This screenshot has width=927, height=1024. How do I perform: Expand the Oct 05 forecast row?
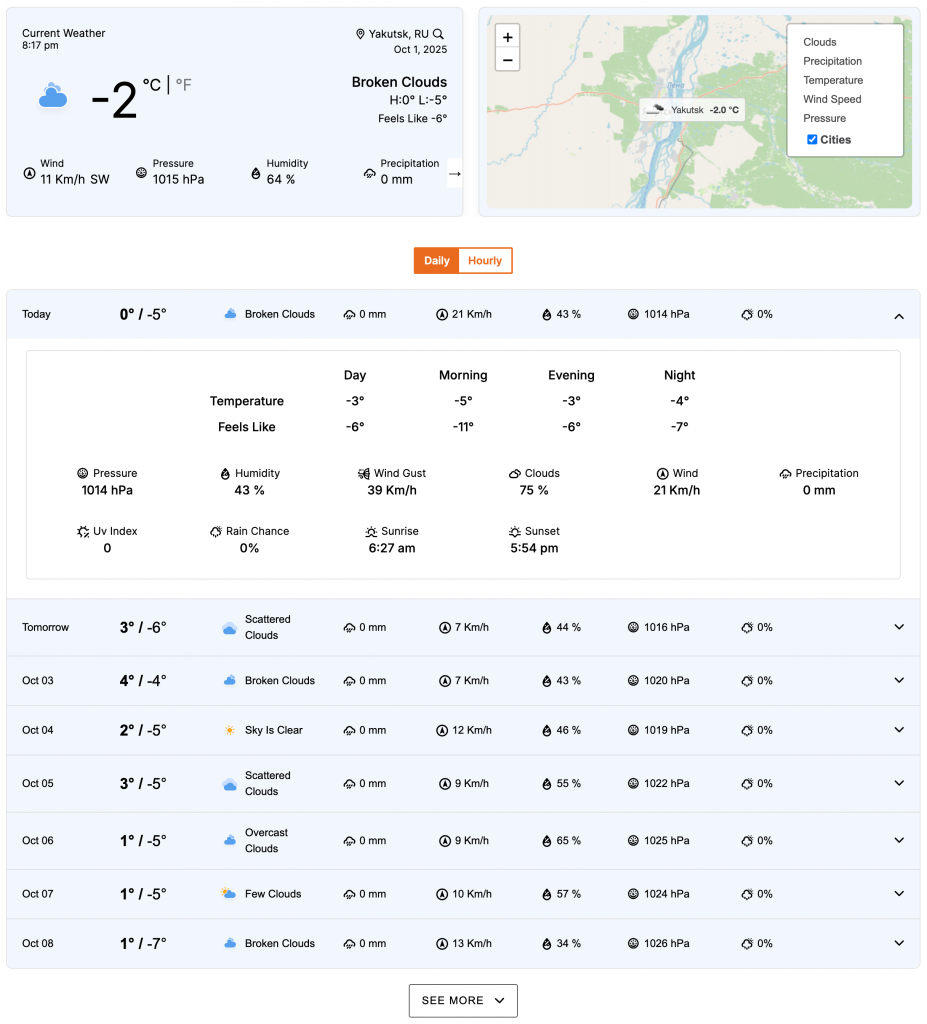[898, 783]
